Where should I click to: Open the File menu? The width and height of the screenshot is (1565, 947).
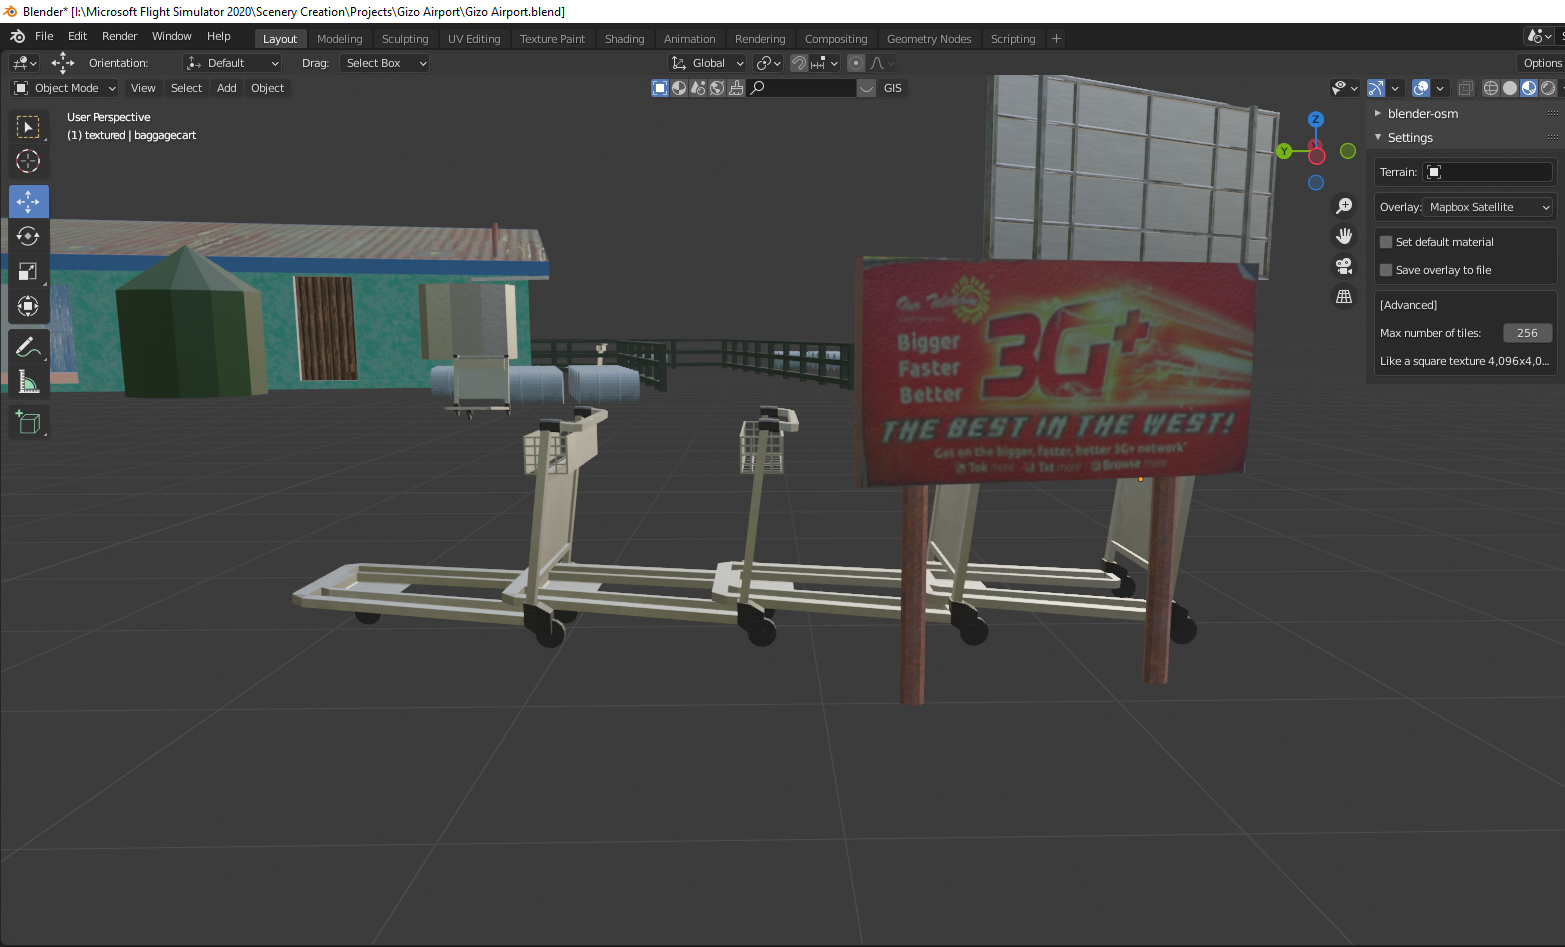pyautogui.click(x=44, y=36)
